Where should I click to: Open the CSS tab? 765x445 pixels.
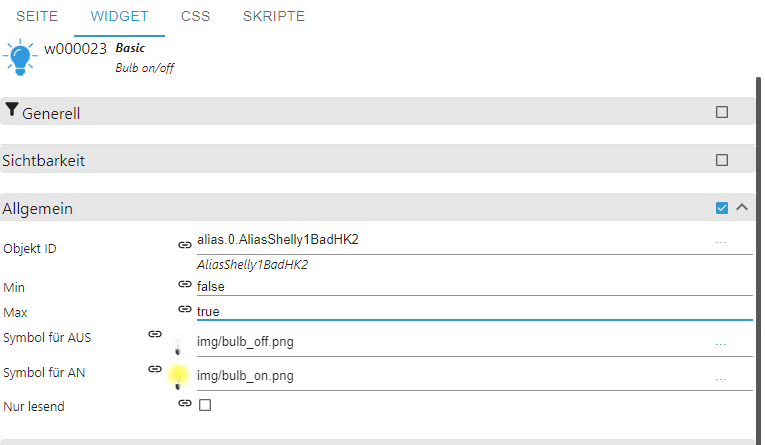tap(196, 17)
